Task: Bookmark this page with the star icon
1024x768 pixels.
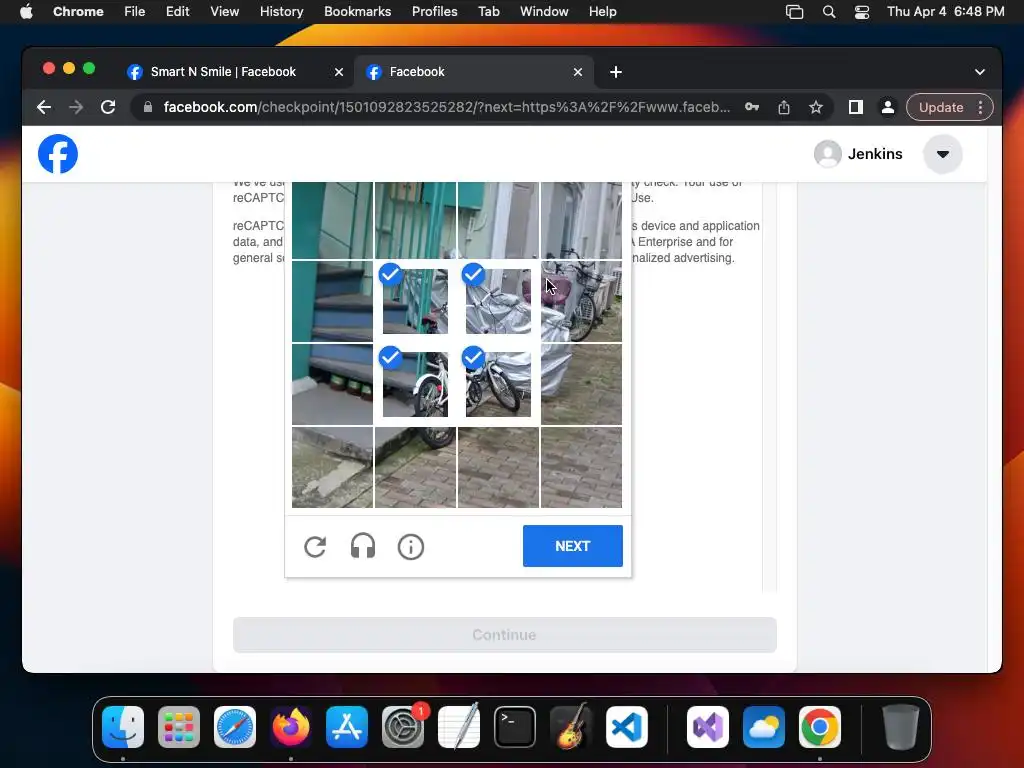Action: (816, 107)
